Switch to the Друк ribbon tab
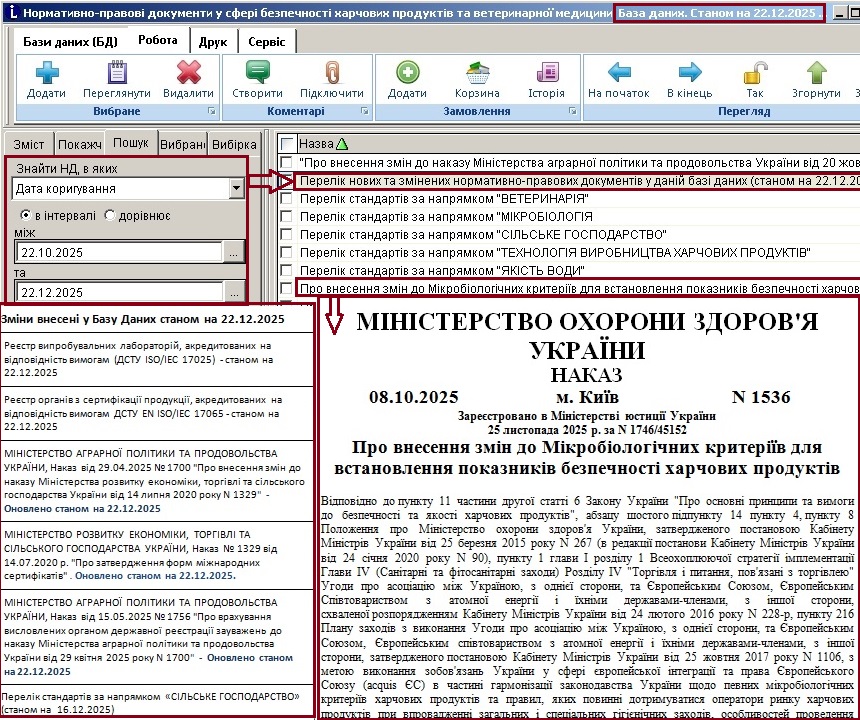Image resolution: width=860 pixels, height=720 pixels. [x=212, y=41]
